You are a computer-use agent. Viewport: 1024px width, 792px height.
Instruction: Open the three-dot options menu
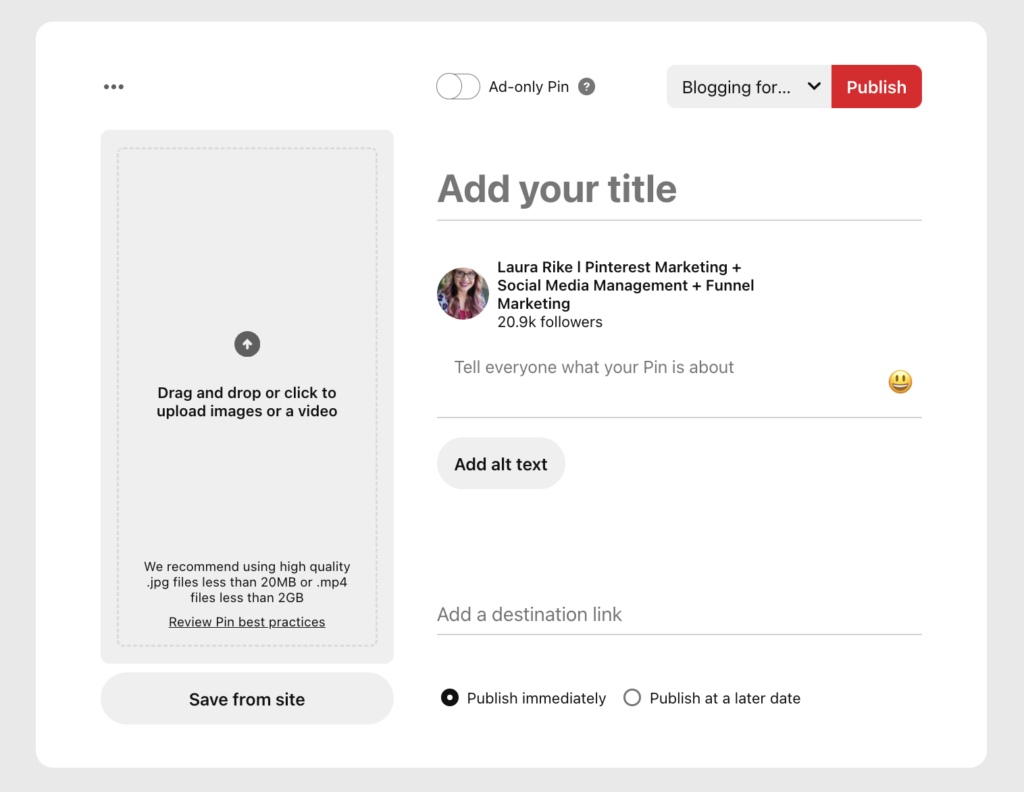(x=113, y=86)
